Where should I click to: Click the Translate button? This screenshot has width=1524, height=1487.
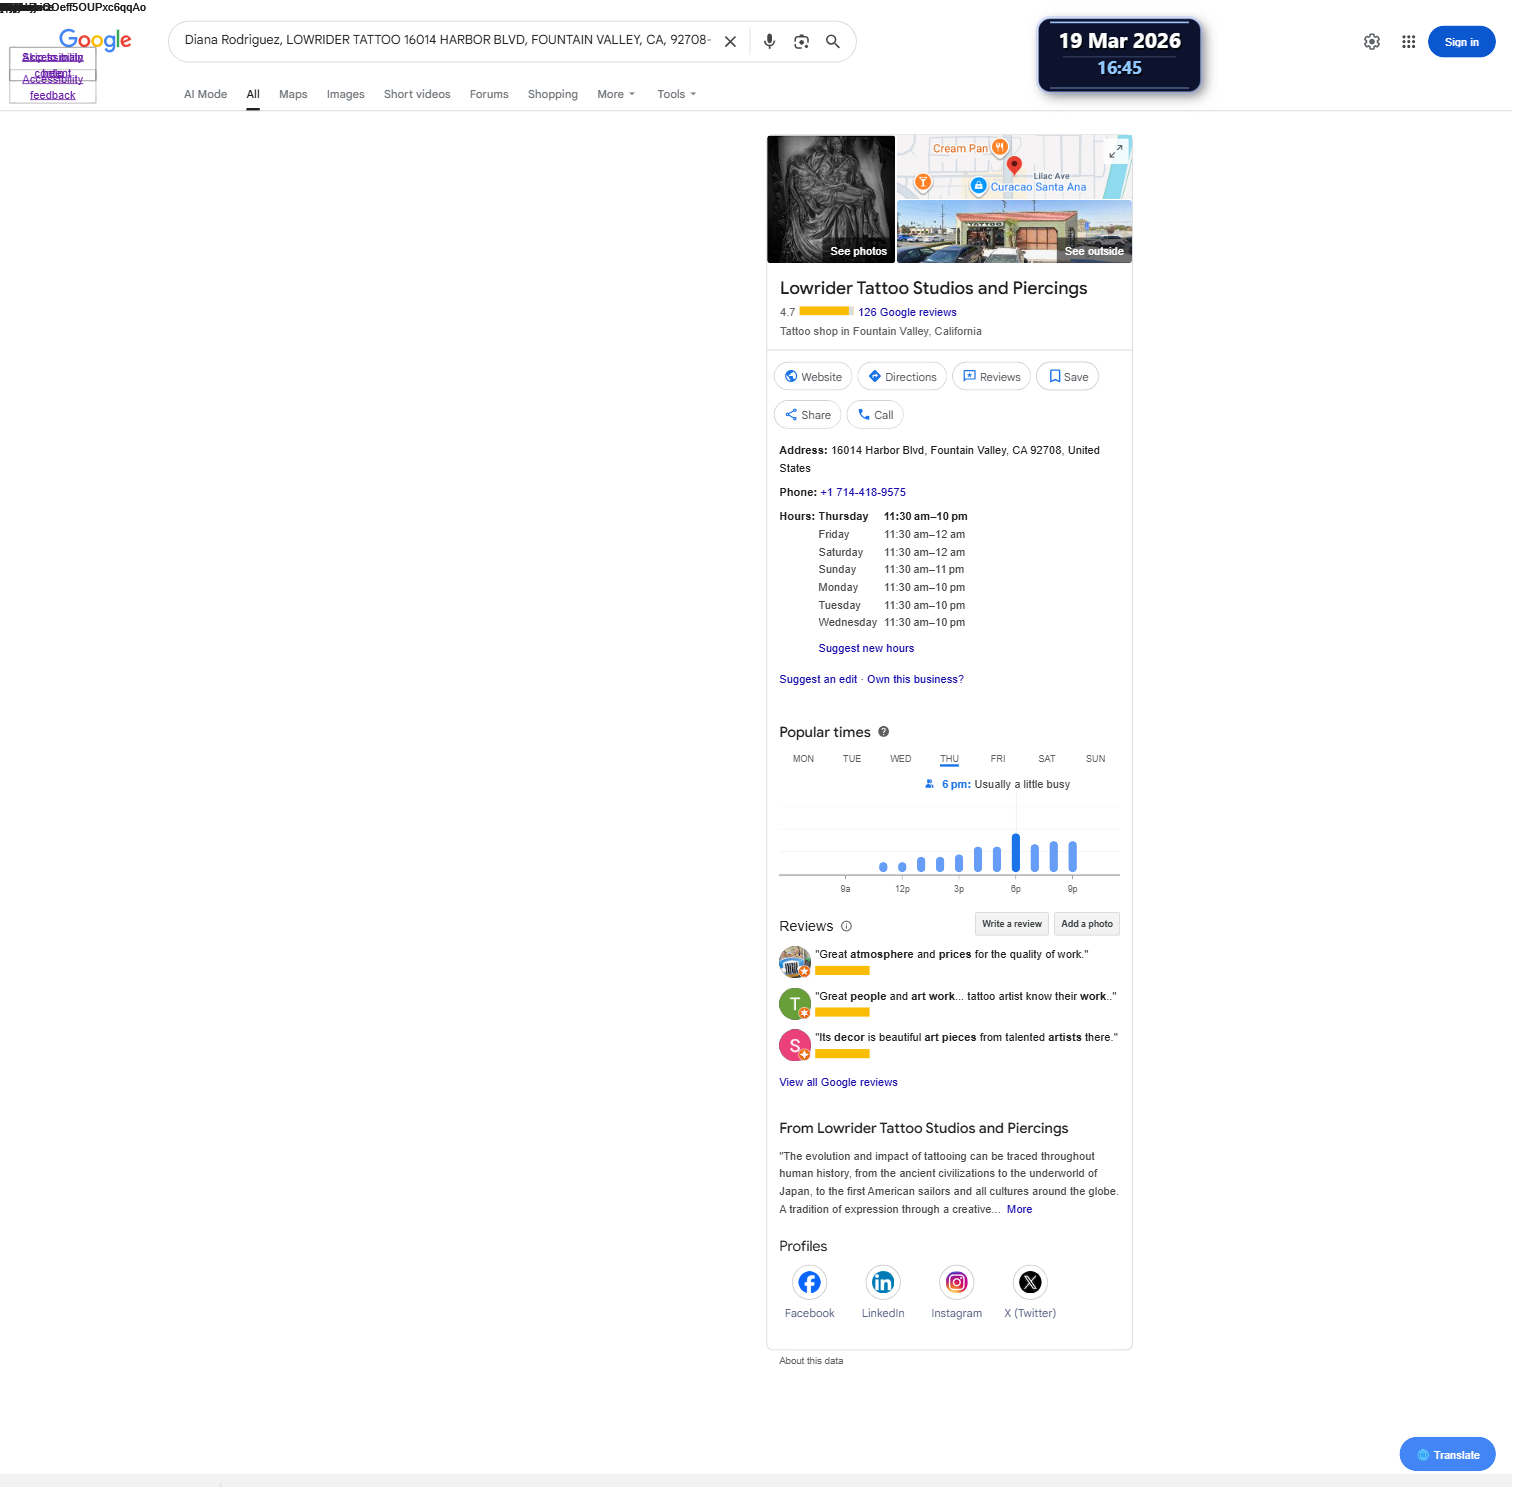point(1447,1455)
